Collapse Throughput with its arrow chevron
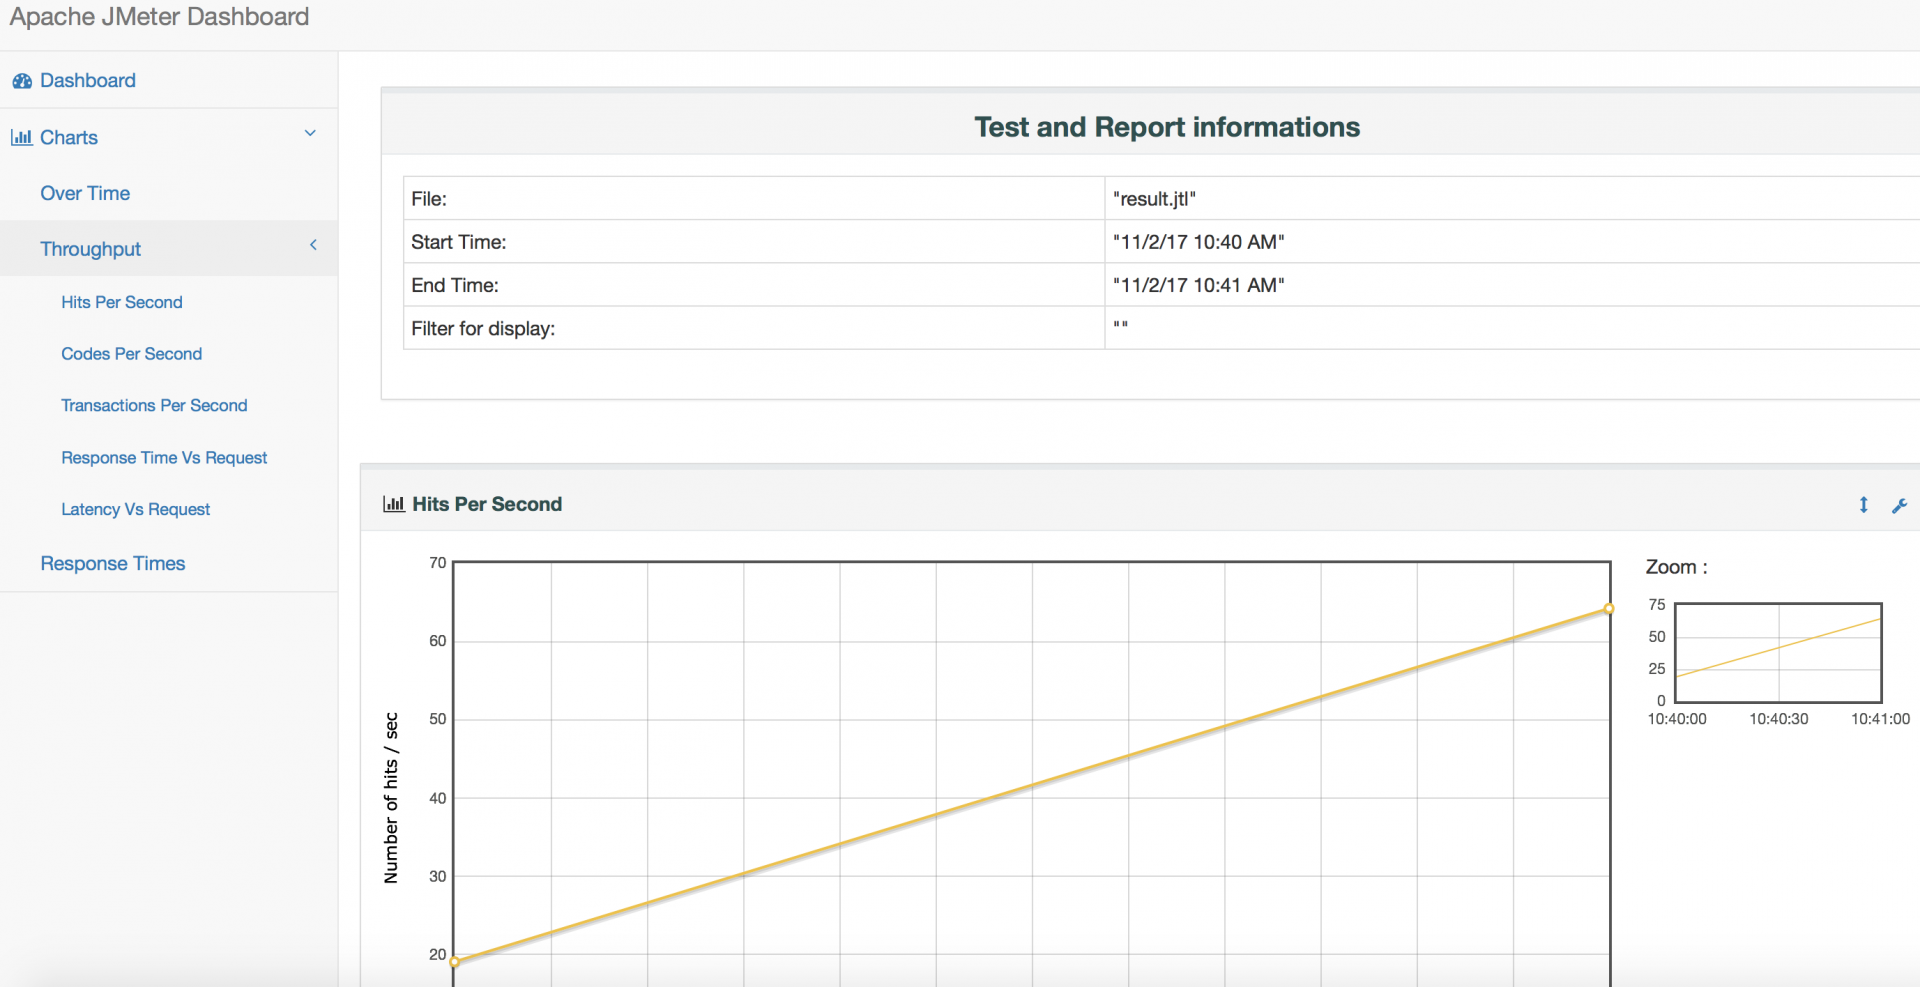1920x987 pixels. pos(313,245)
